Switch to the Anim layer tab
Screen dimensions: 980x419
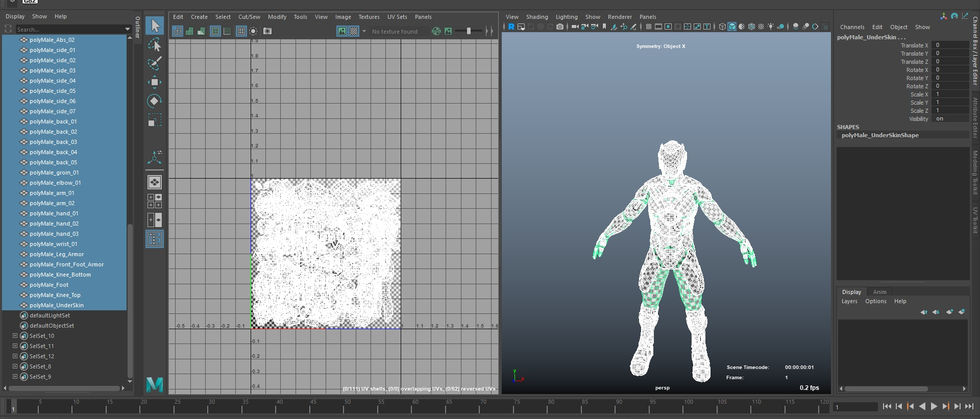pos(880,292)
